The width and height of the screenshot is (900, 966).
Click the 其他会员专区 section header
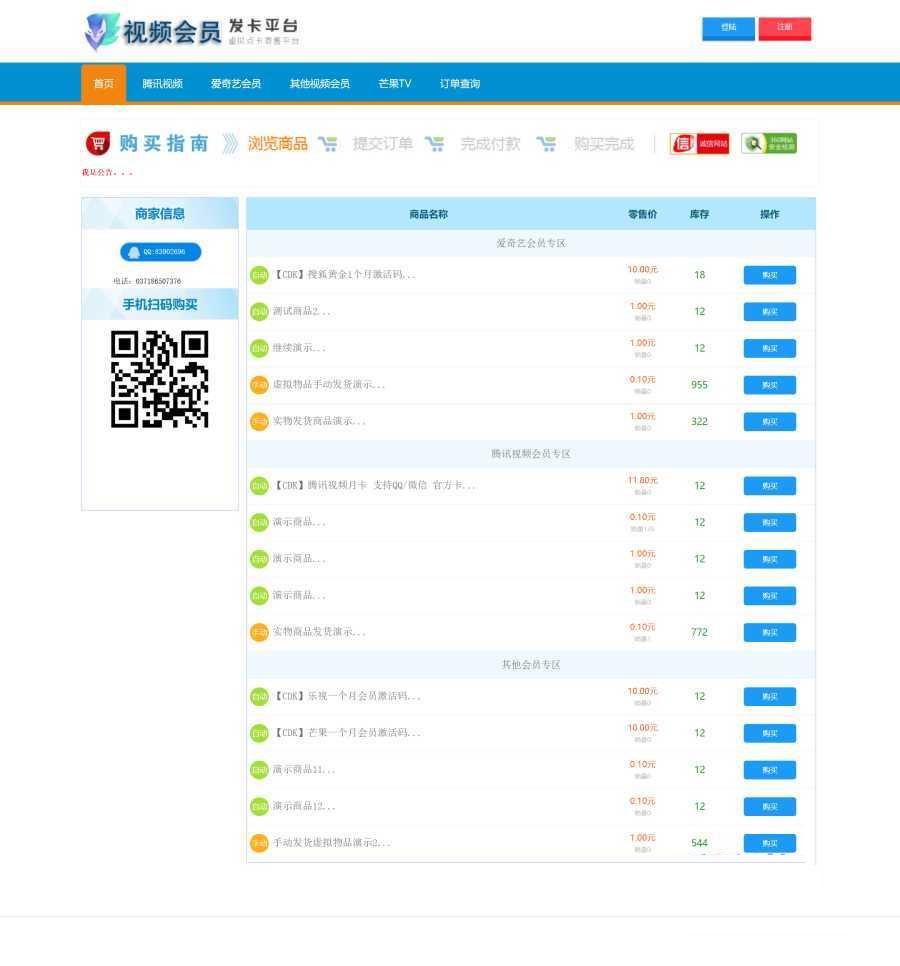(x=531, y=665)
